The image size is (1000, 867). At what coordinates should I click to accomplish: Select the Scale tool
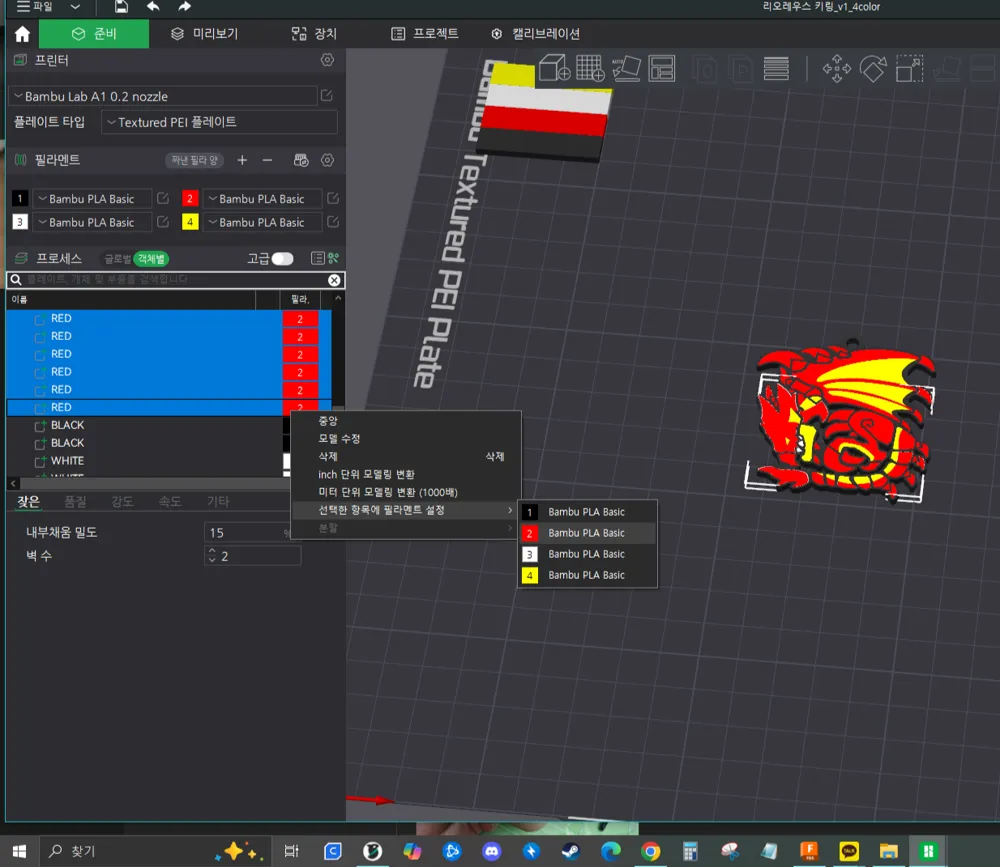[909, 68]
